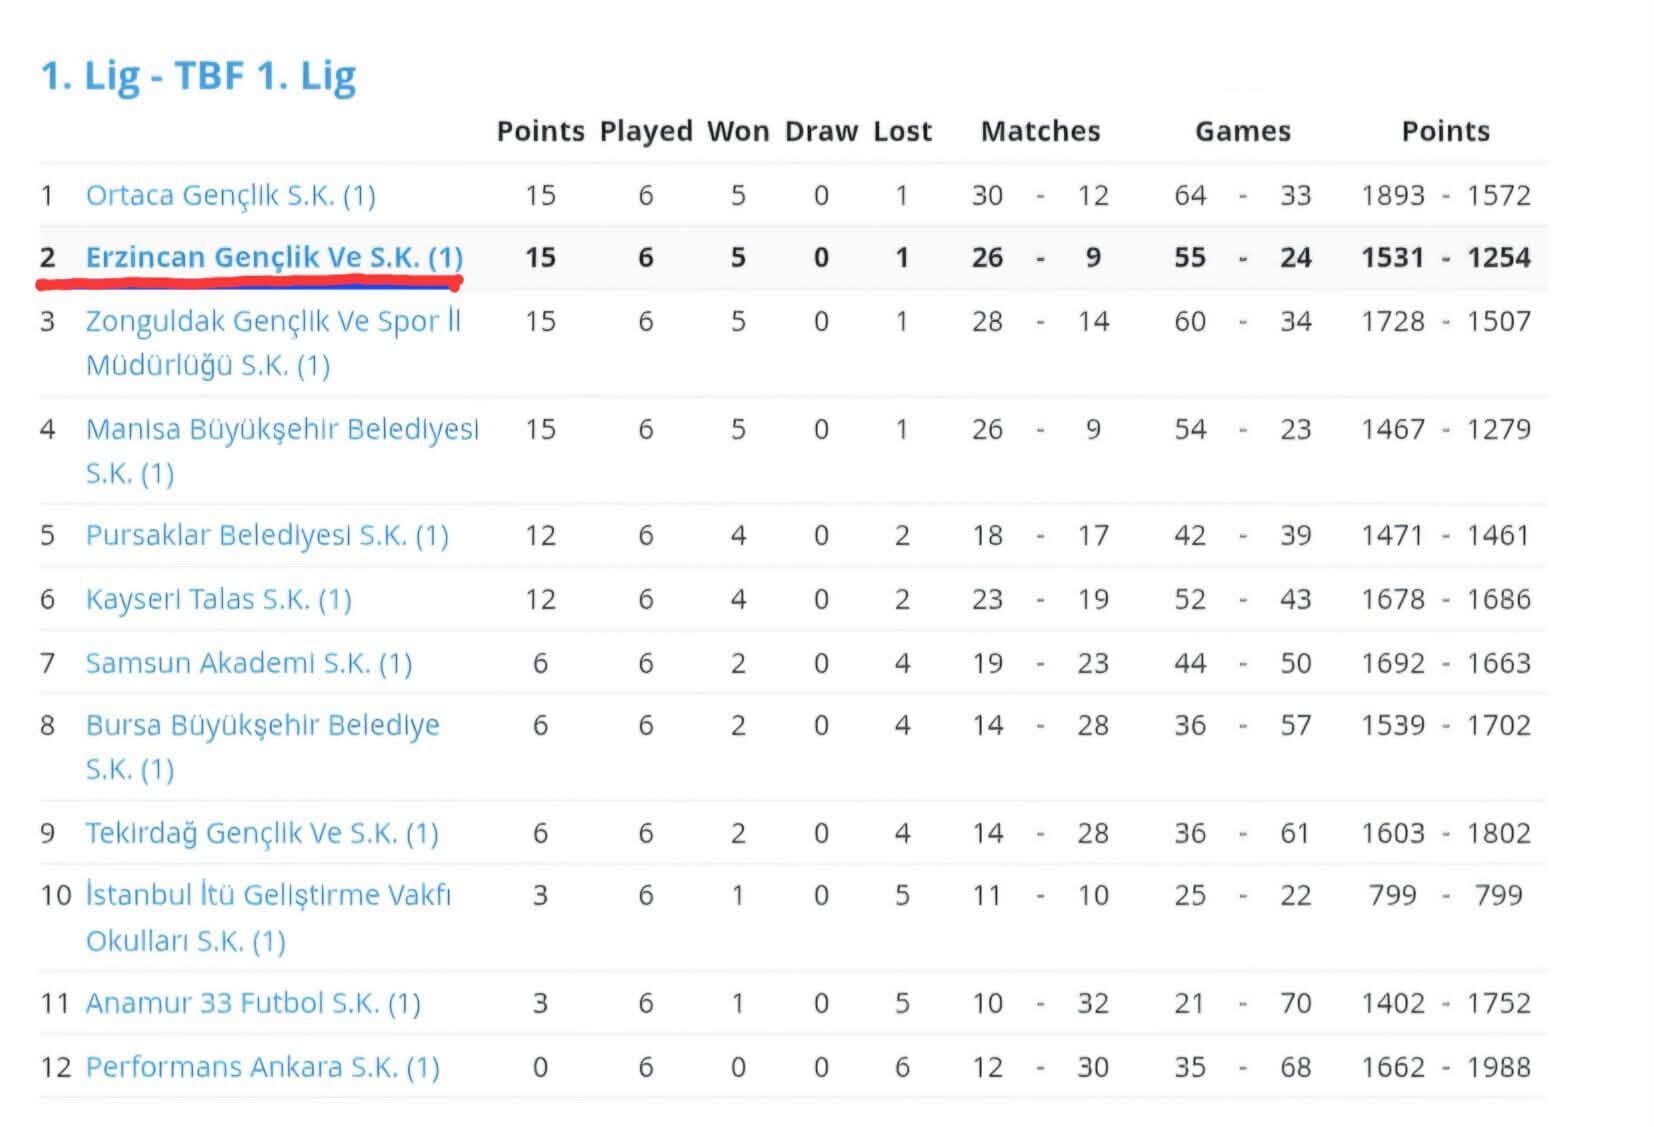The image size is (1654, 1127).
Task: Click the Played column header
Action: 646,132
